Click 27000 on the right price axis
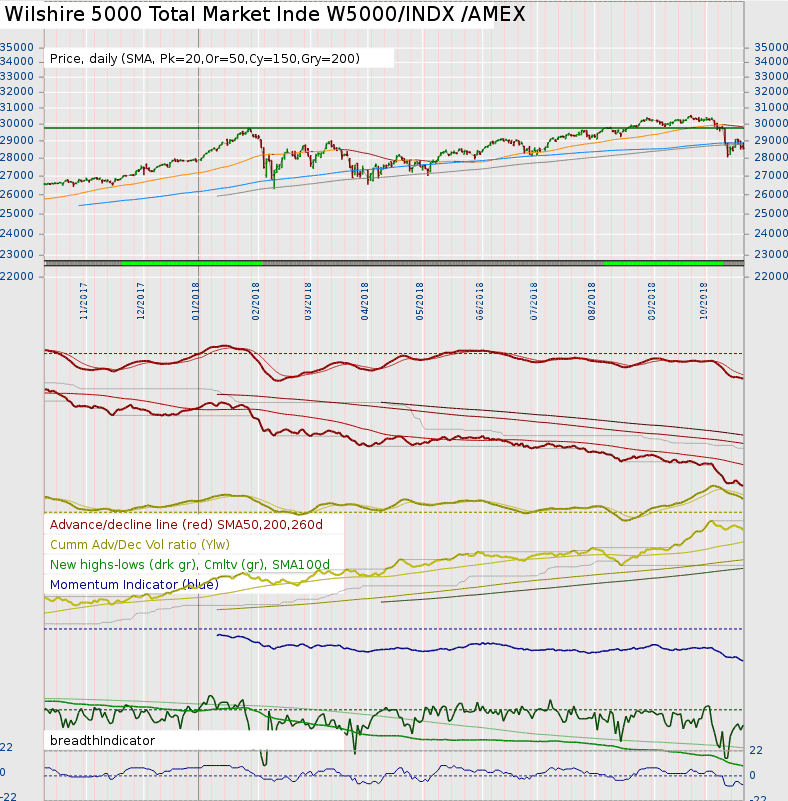This screenshot has height=801, width=788. click(x=771, y=175)
